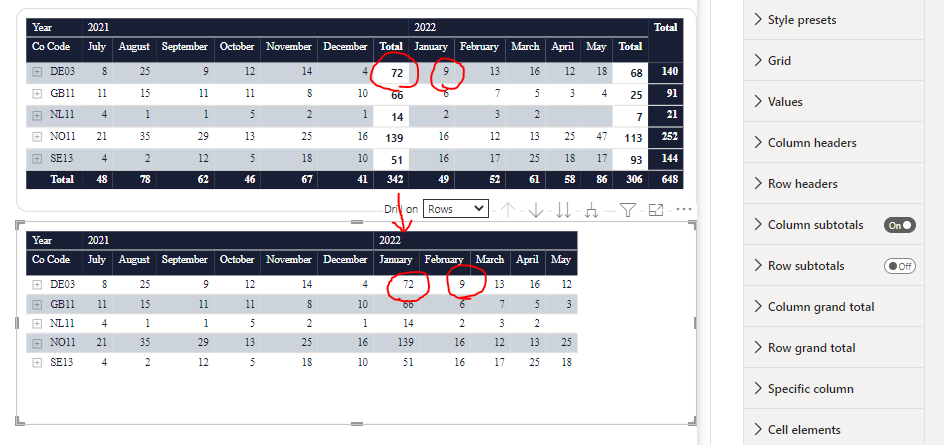Click the drill down arrow icon

click(x=536, y=210)
